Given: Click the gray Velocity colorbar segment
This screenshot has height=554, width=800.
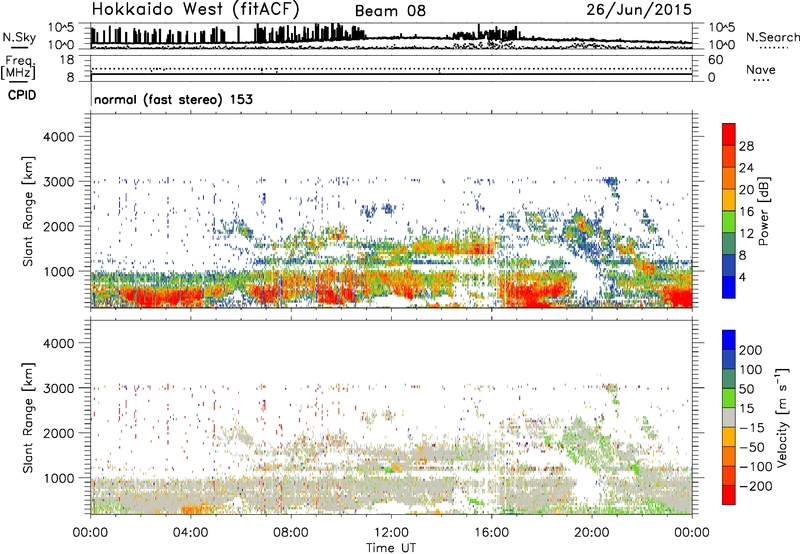Looking at the screenshot, I should point(729,417).
